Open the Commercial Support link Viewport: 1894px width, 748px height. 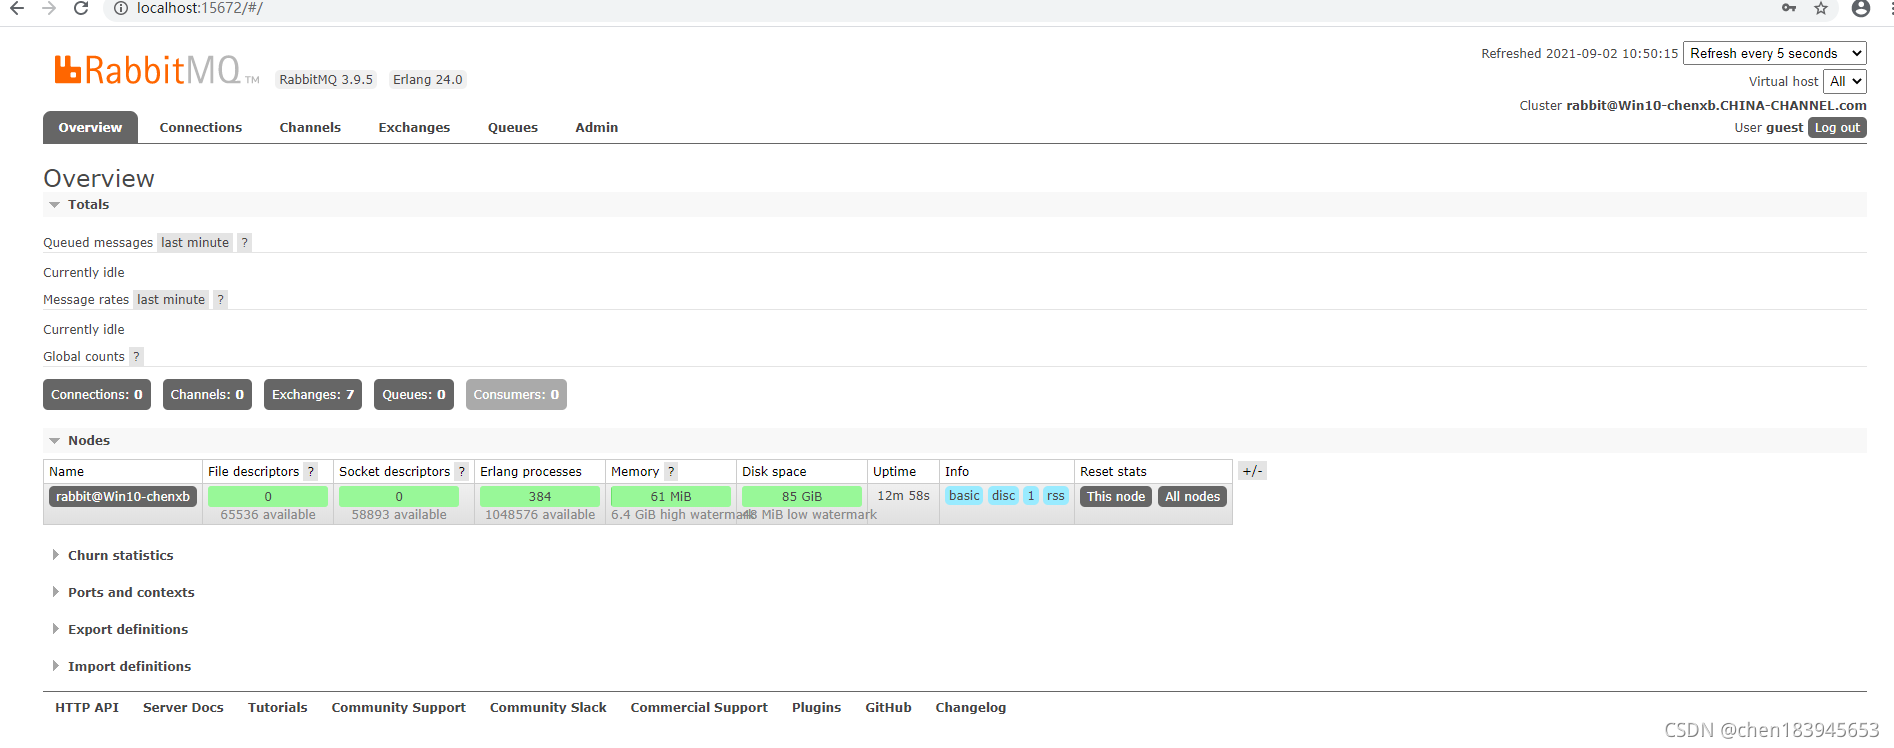tap(699, 707)
